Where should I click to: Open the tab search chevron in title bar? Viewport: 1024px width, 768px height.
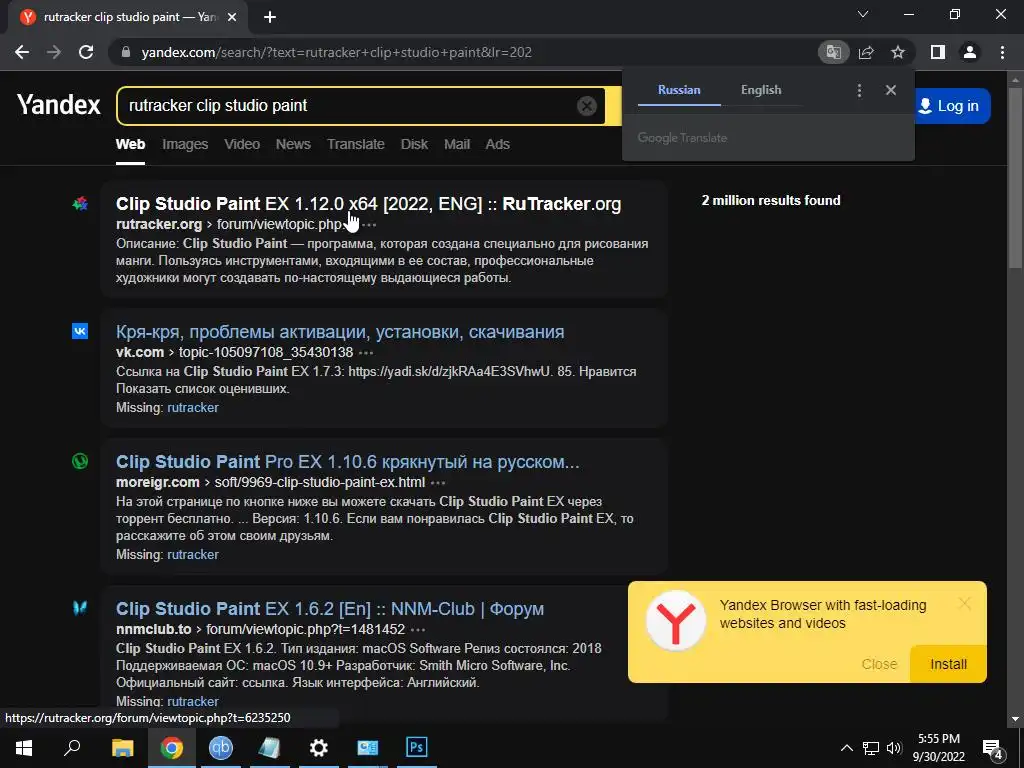pyautogui.click(x=863, y=14)
